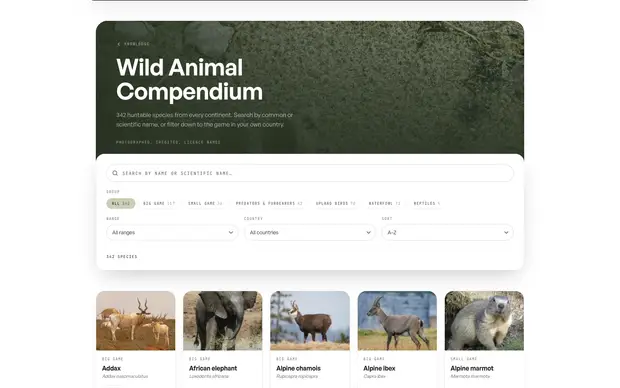Screen dimensions: 620x388
Task: Click the search magnifier icon
Action: [x=115, y=173]
